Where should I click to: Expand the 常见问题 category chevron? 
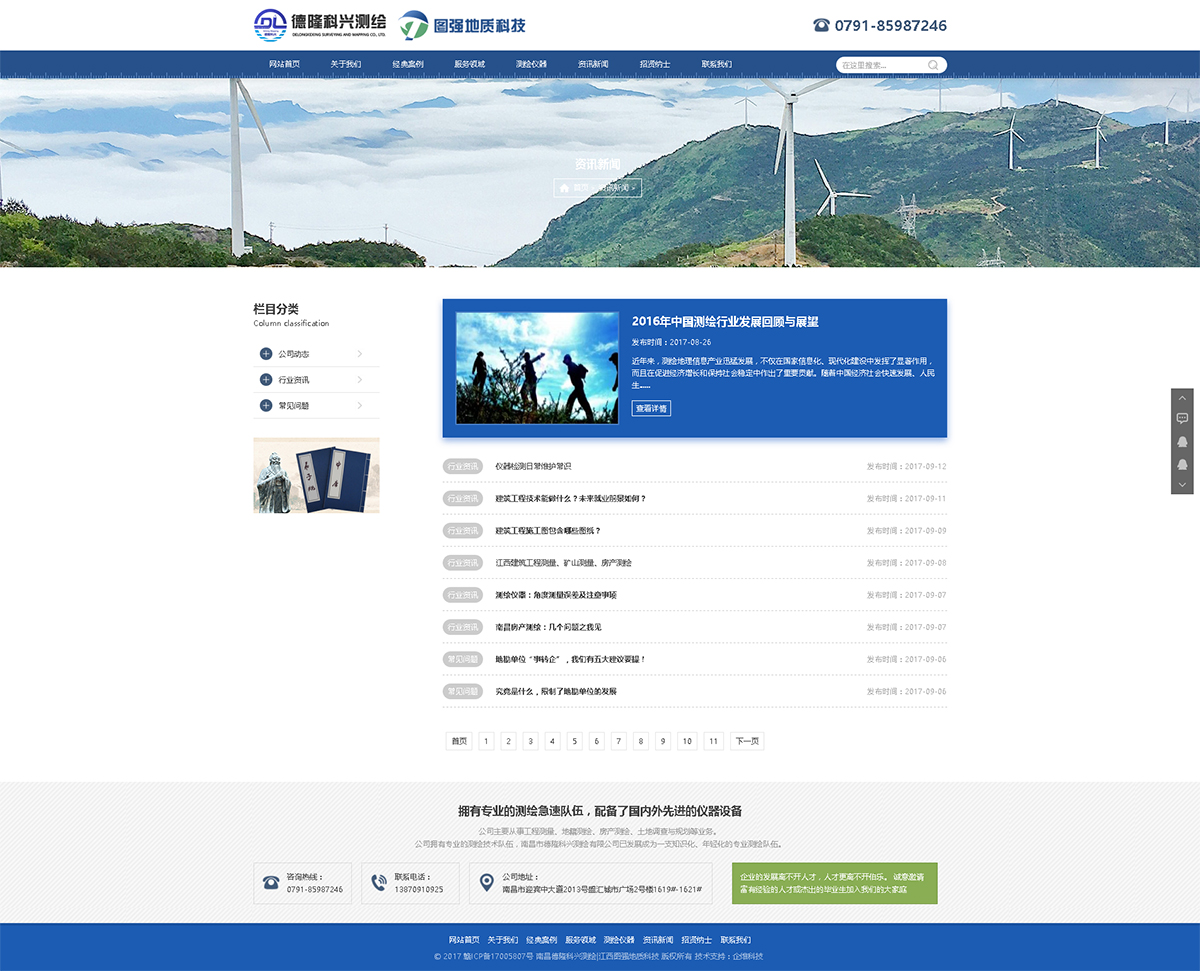click(x=360, y=406)
